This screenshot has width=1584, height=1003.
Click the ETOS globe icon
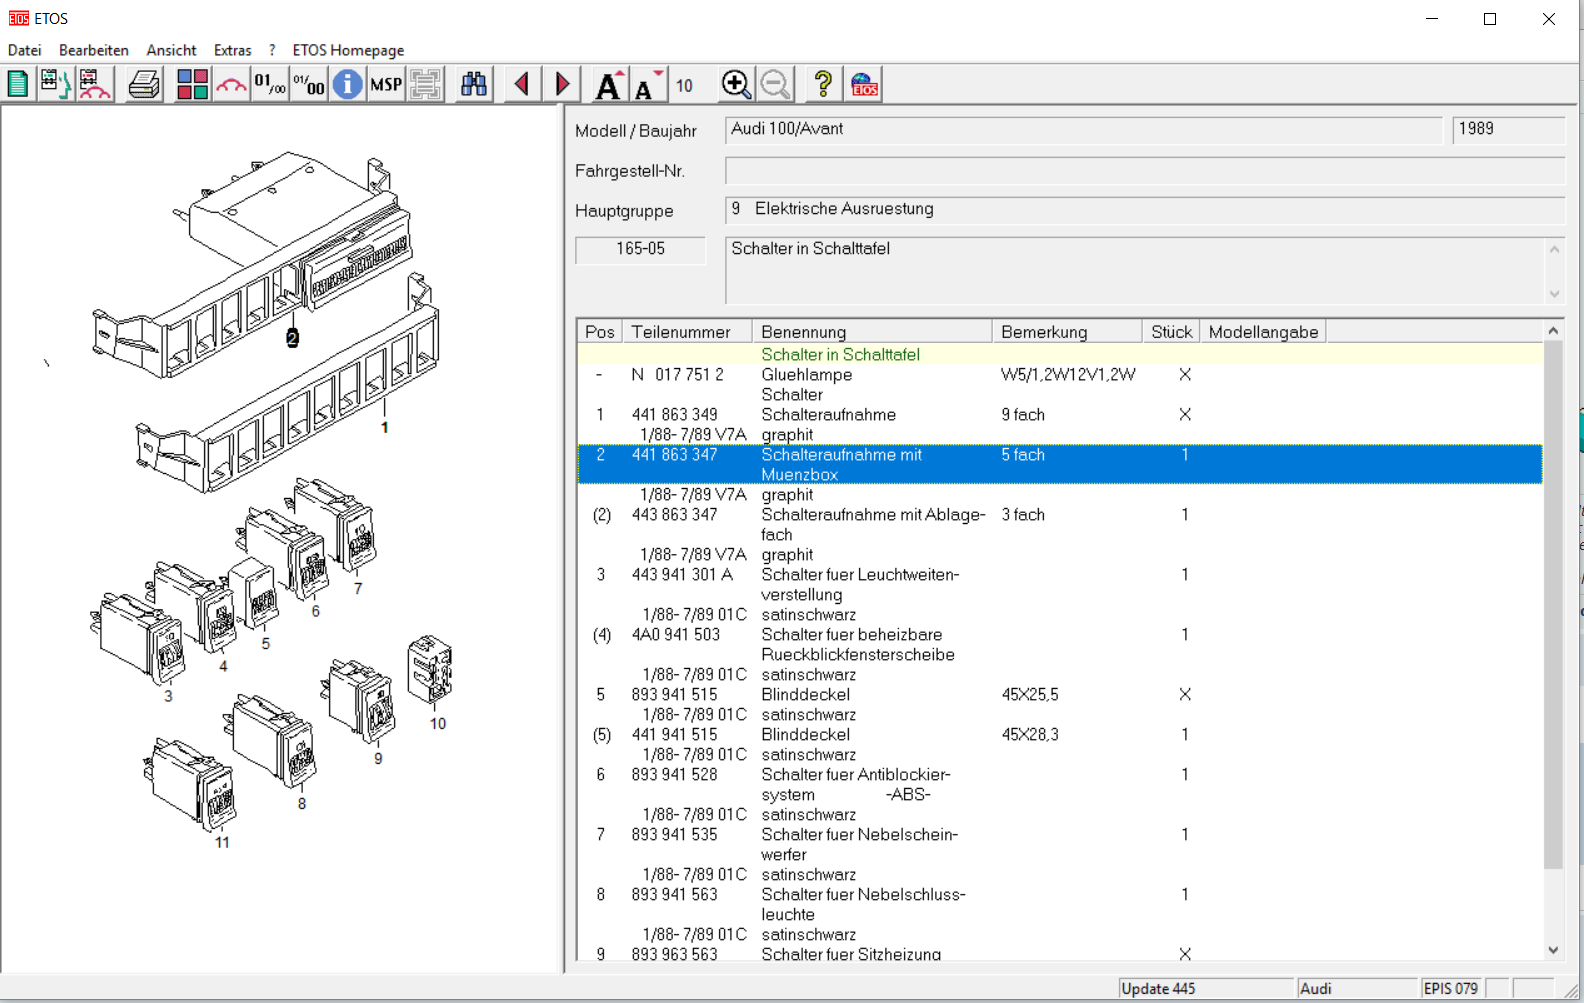click(864, 85)
